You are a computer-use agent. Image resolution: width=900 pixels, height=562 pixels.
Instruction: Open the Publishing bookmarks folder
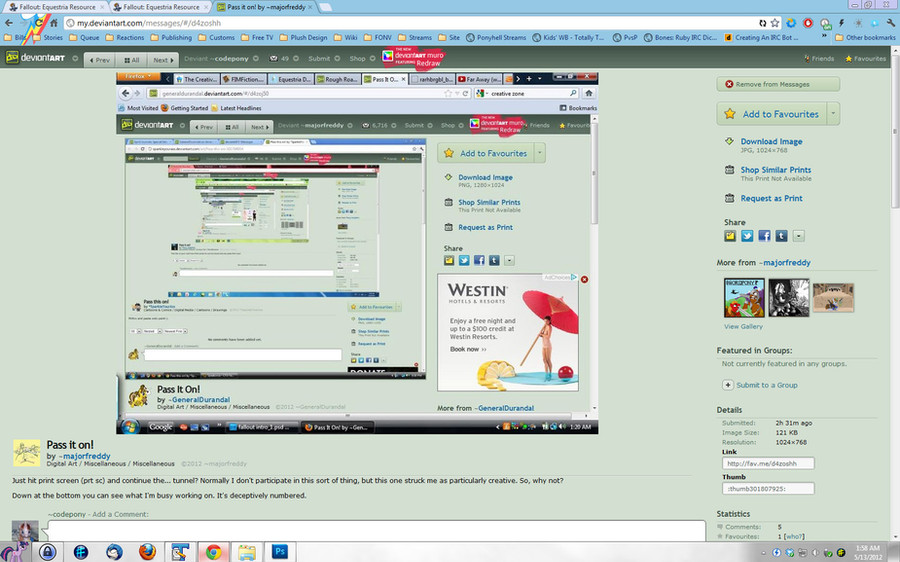[x=171, y=37]
